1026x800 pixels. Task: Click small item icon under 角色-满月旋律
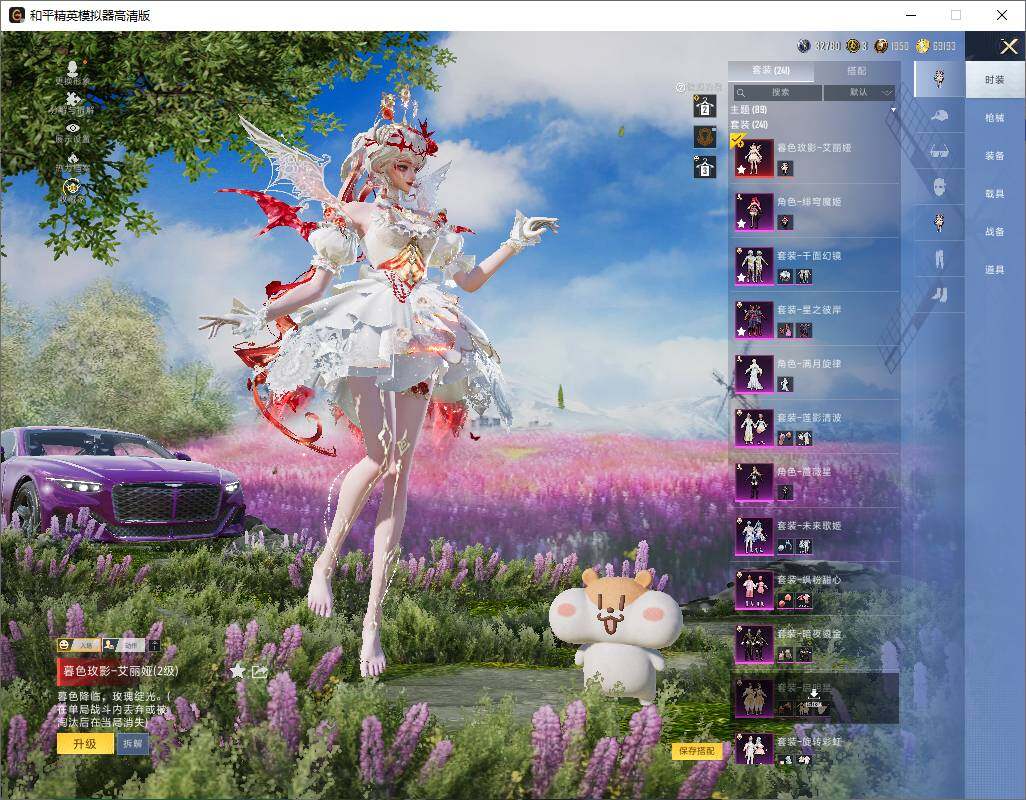point(785,385)
